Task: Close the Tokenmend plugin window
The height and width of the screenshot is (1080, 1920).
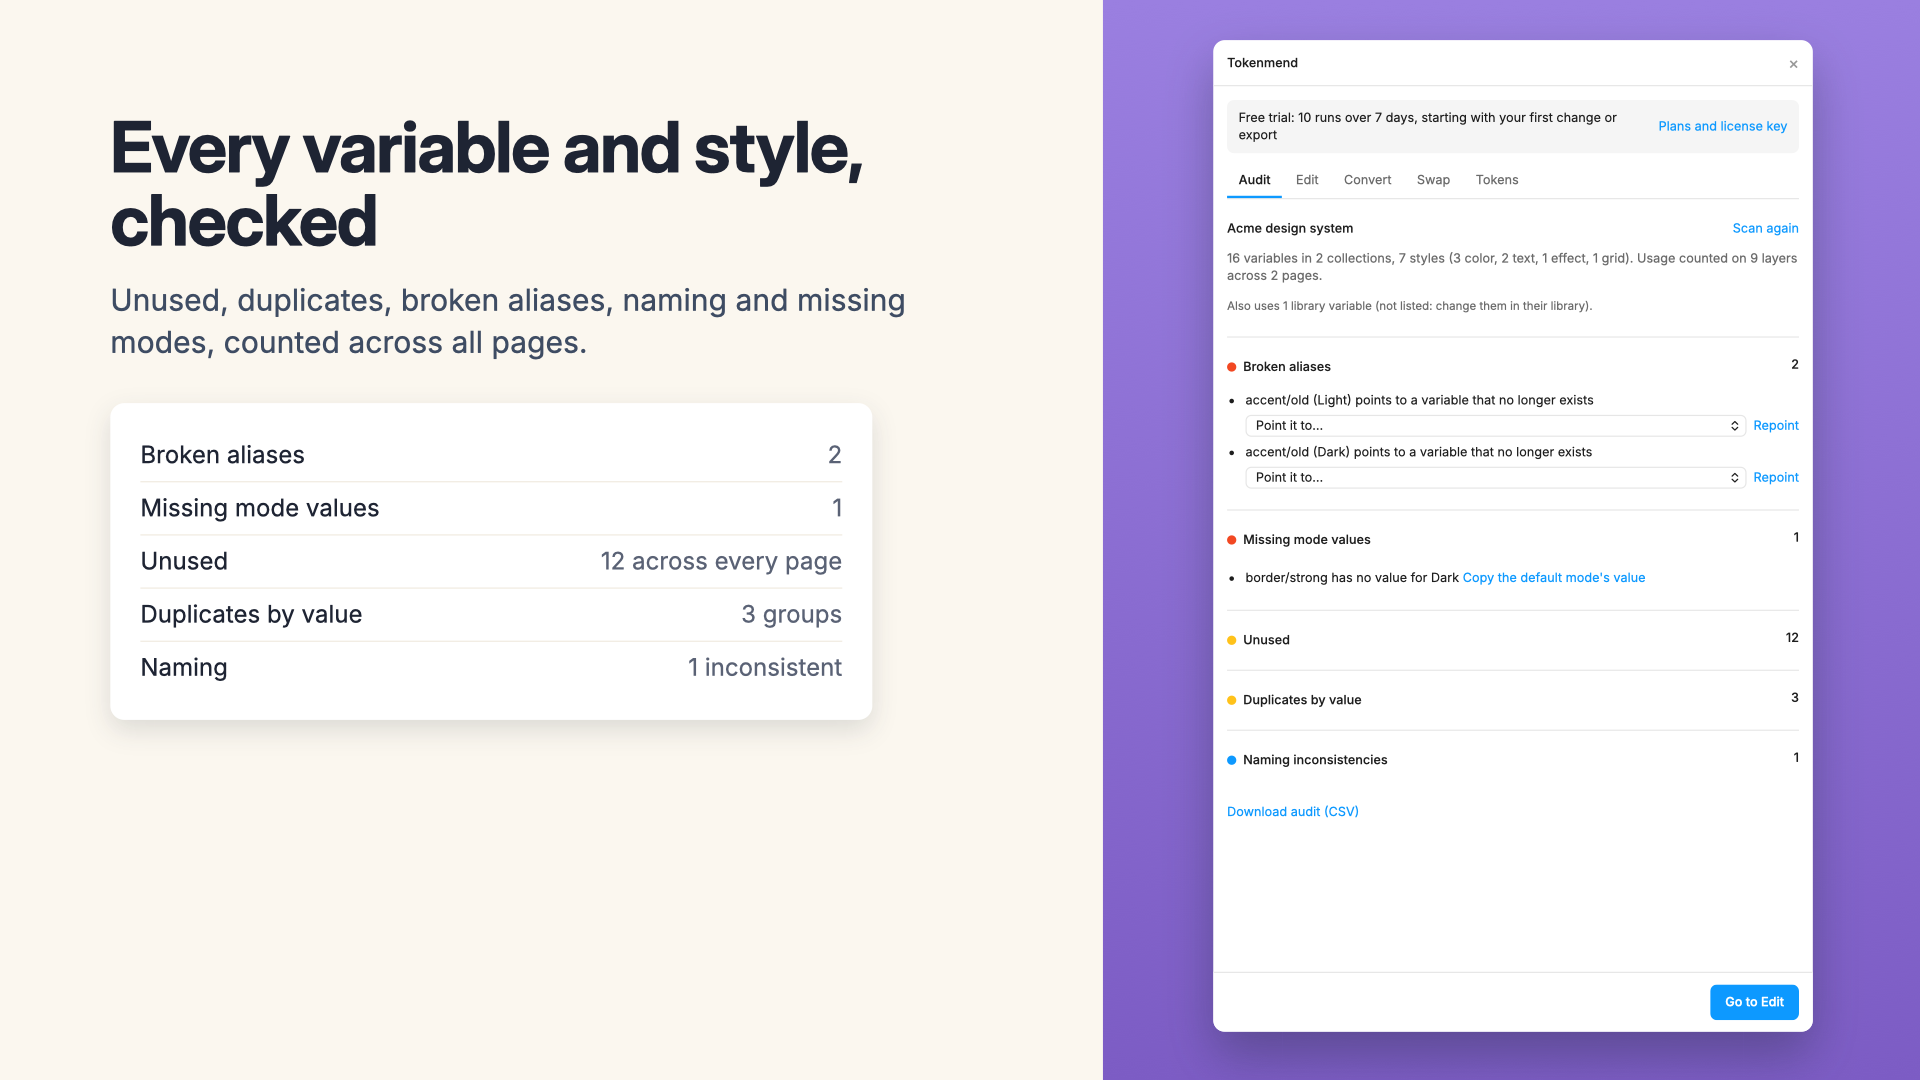Action: click(x=1793, y=64)
